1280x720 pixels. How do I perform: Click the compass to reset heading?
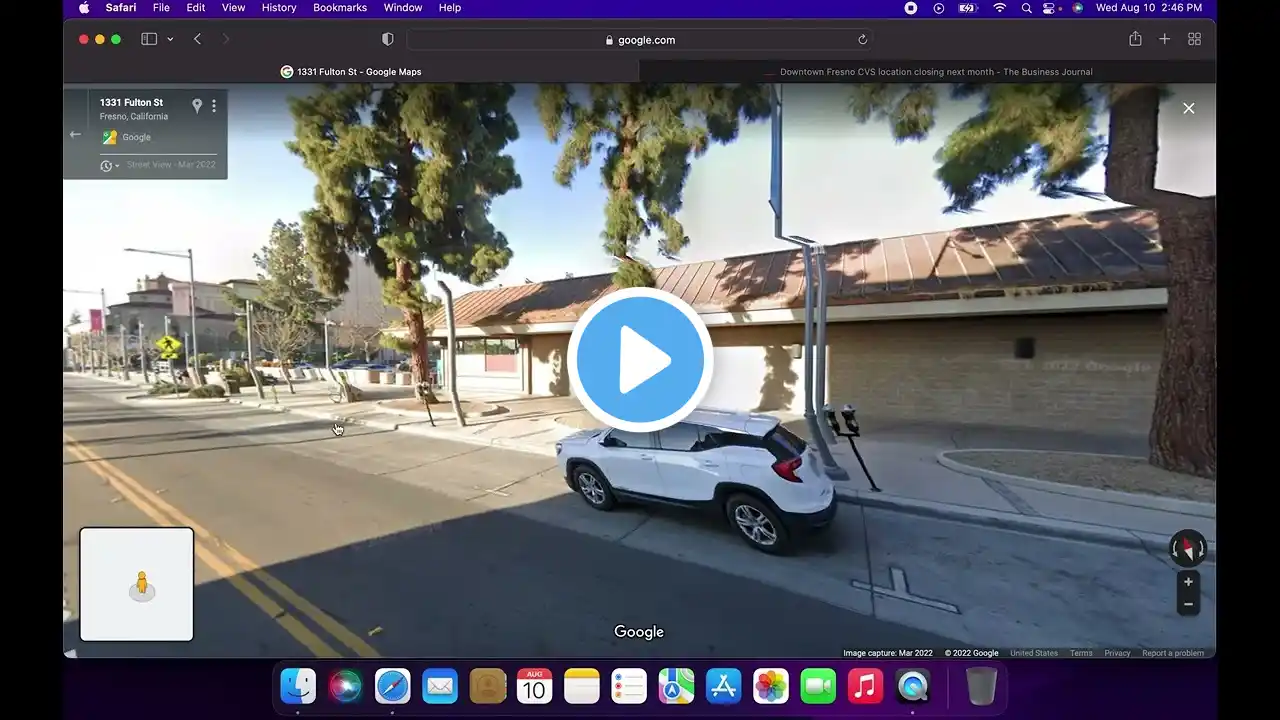tap(1188, 548)
